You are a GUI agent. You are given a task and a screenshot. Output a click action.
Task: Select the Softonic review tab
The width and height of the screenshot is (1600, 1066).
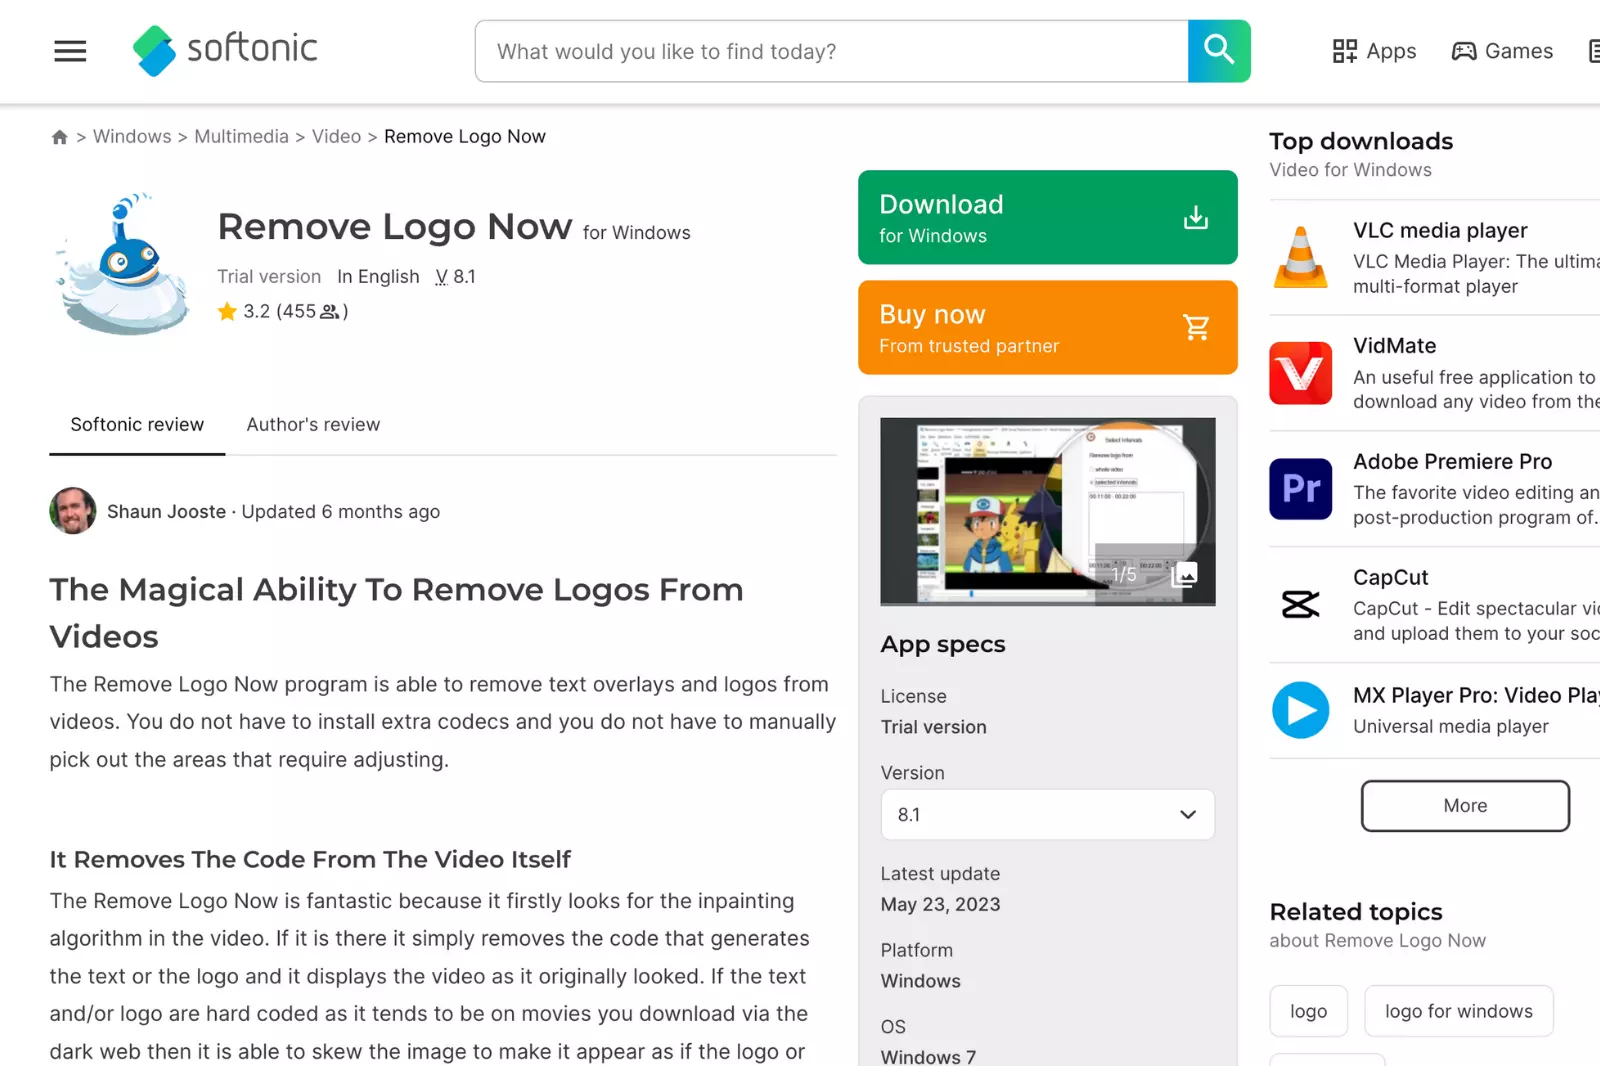point(137,424)
